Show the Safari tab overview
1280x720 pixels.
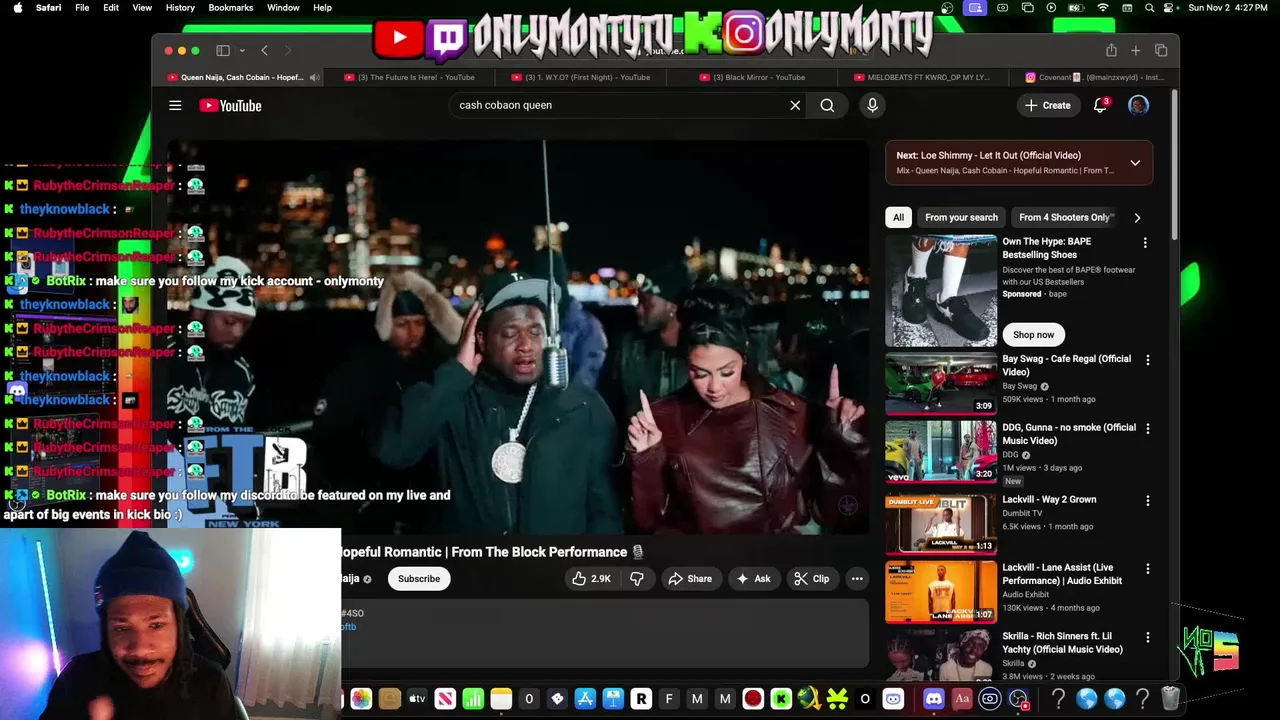point(1161,50)
